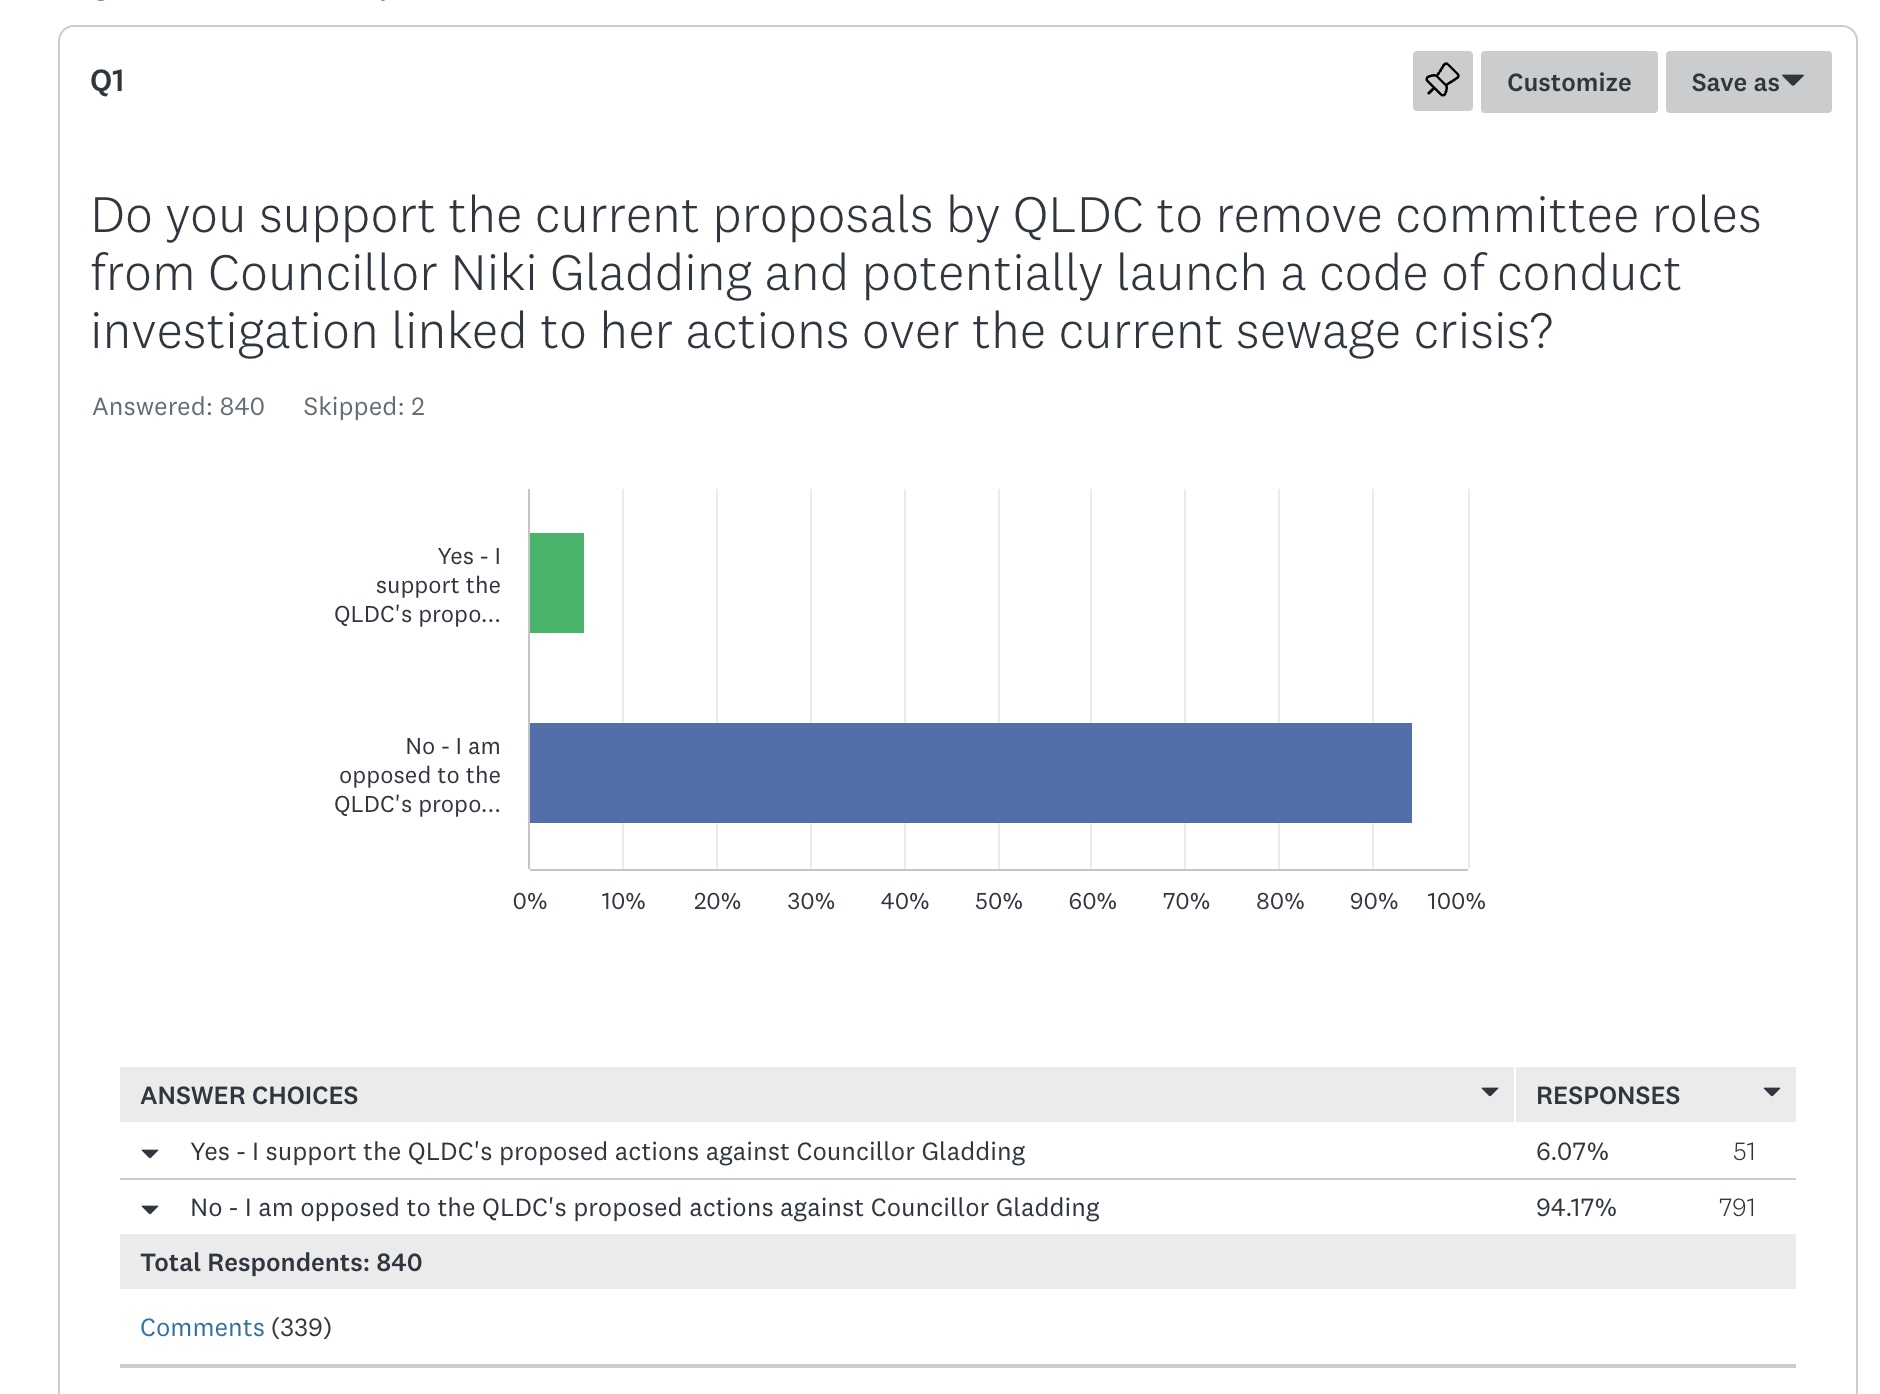Click the 791 response count
The image size is (1880, 1394).
point(1737,1207)
